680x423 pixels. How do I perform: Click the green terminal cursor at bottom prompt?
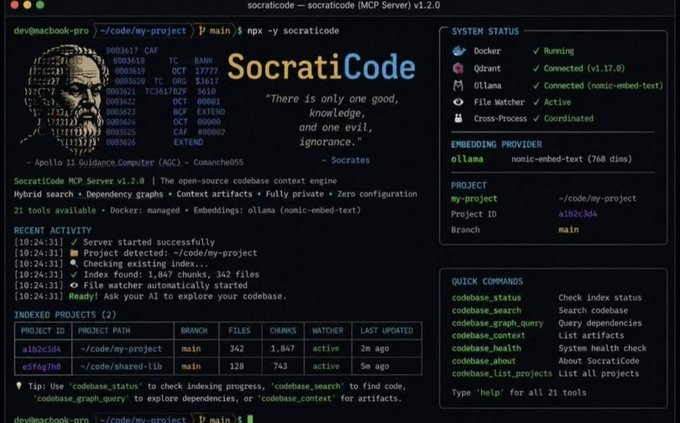point(250,419)
